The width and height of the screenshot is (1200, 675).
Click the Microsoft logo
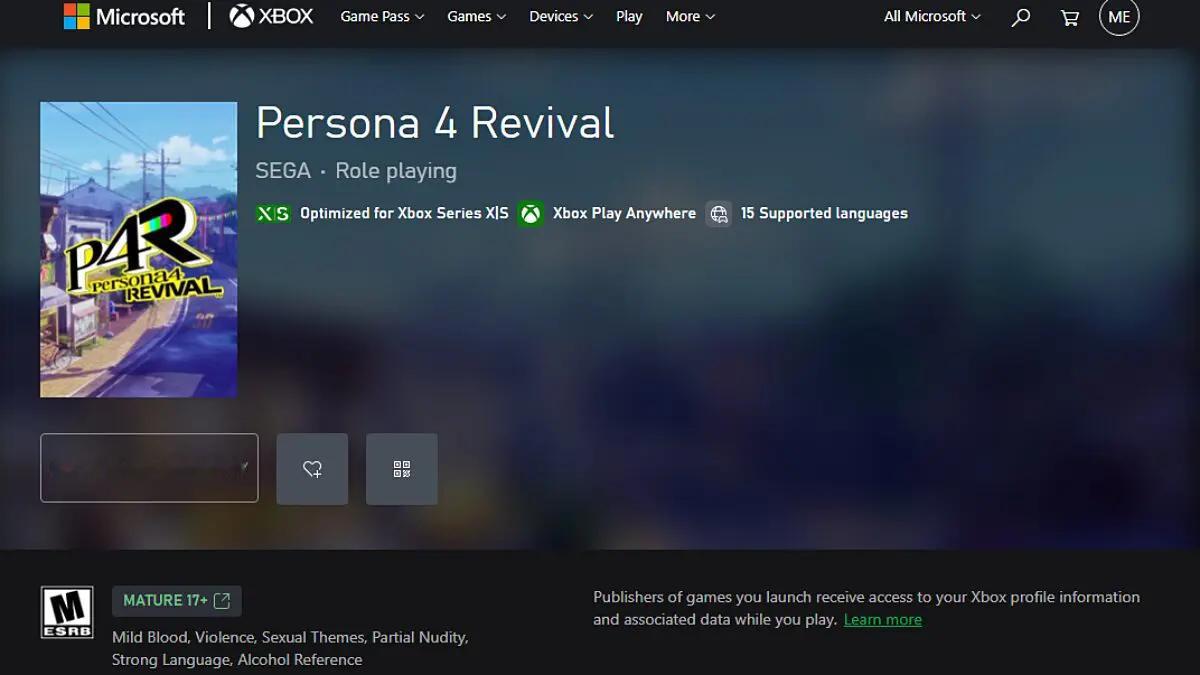click(124, 16)
